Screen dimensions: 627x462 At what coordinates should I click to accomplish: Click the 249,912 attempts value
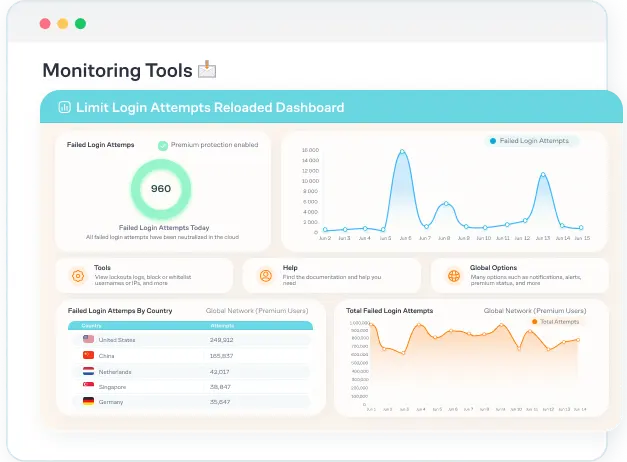pyautogui.click(x=222, y=340)
